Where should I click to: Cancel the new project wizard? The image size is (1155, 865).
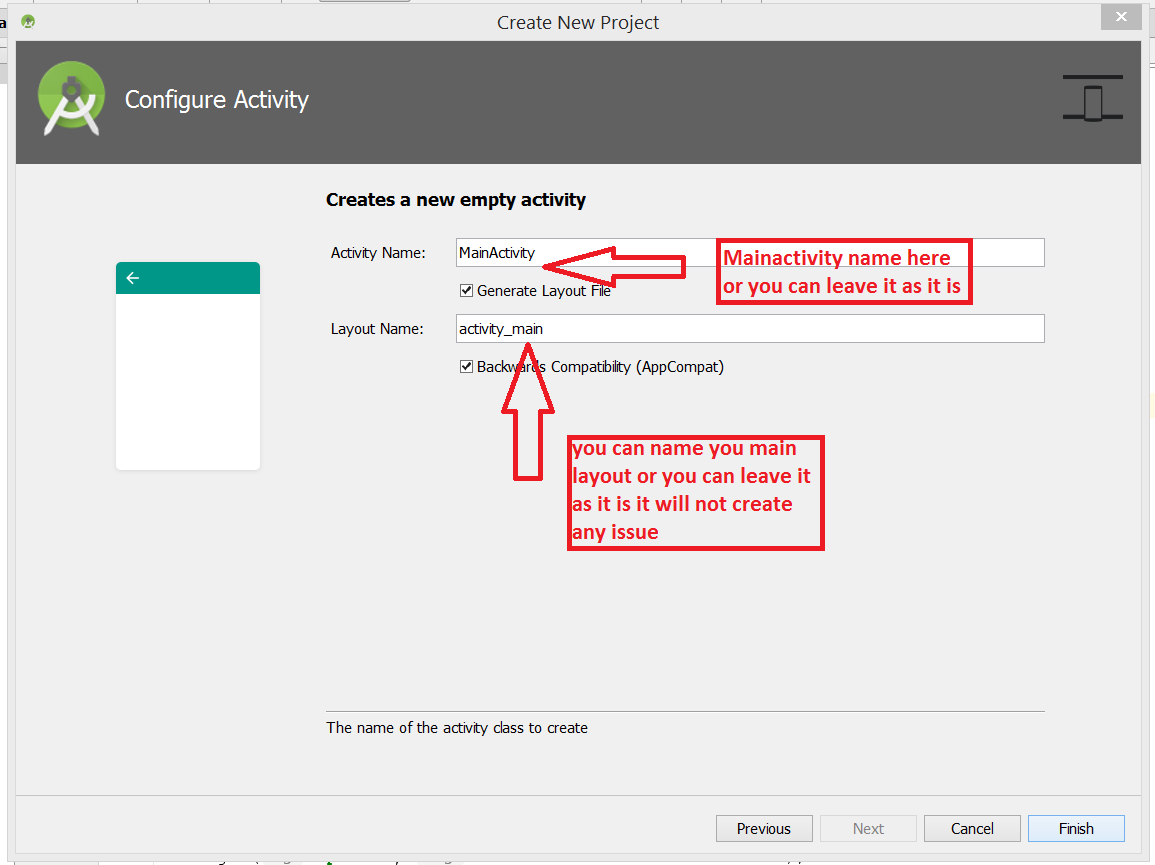[972, 828]
